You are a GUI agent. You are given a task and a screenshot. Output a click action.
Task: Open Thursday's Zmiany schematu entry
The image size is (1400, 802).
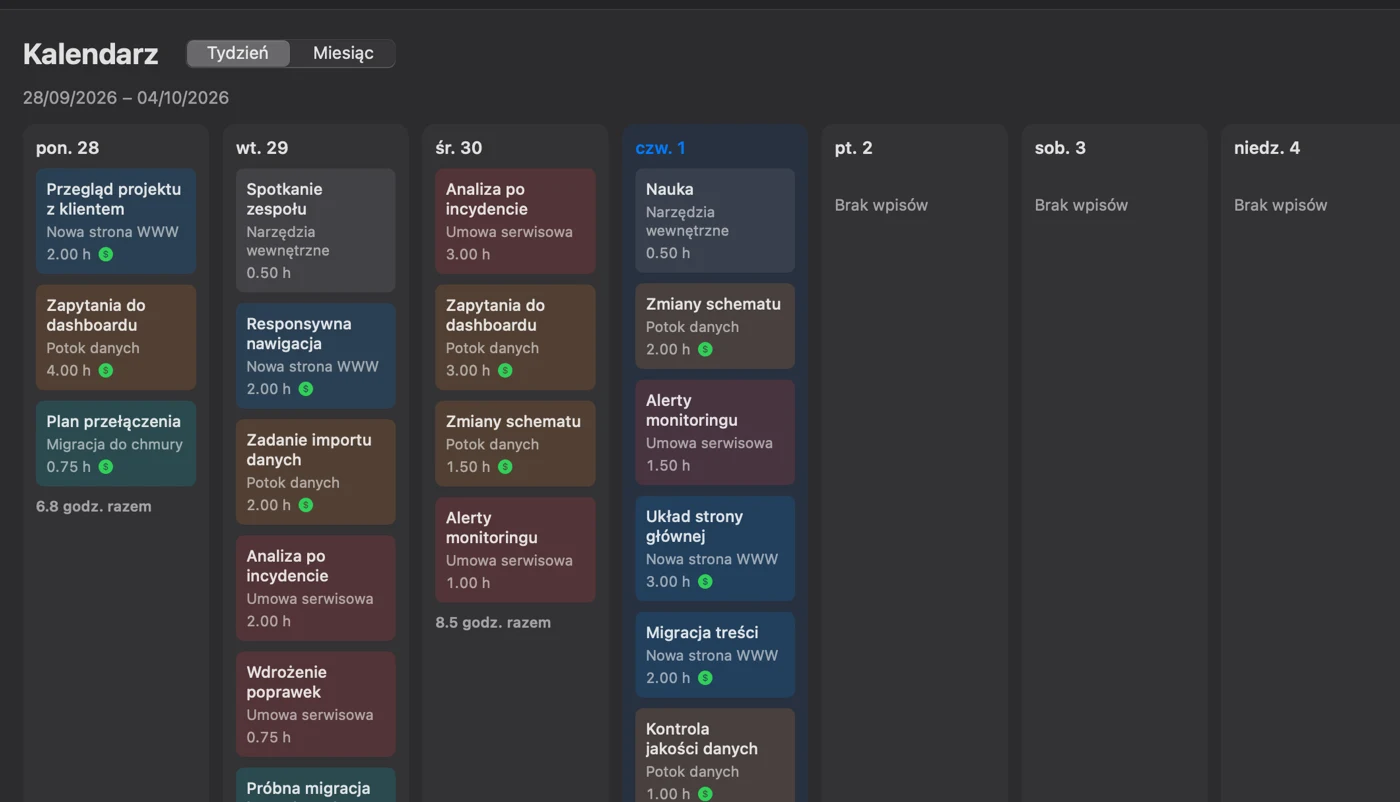point(715,326)
